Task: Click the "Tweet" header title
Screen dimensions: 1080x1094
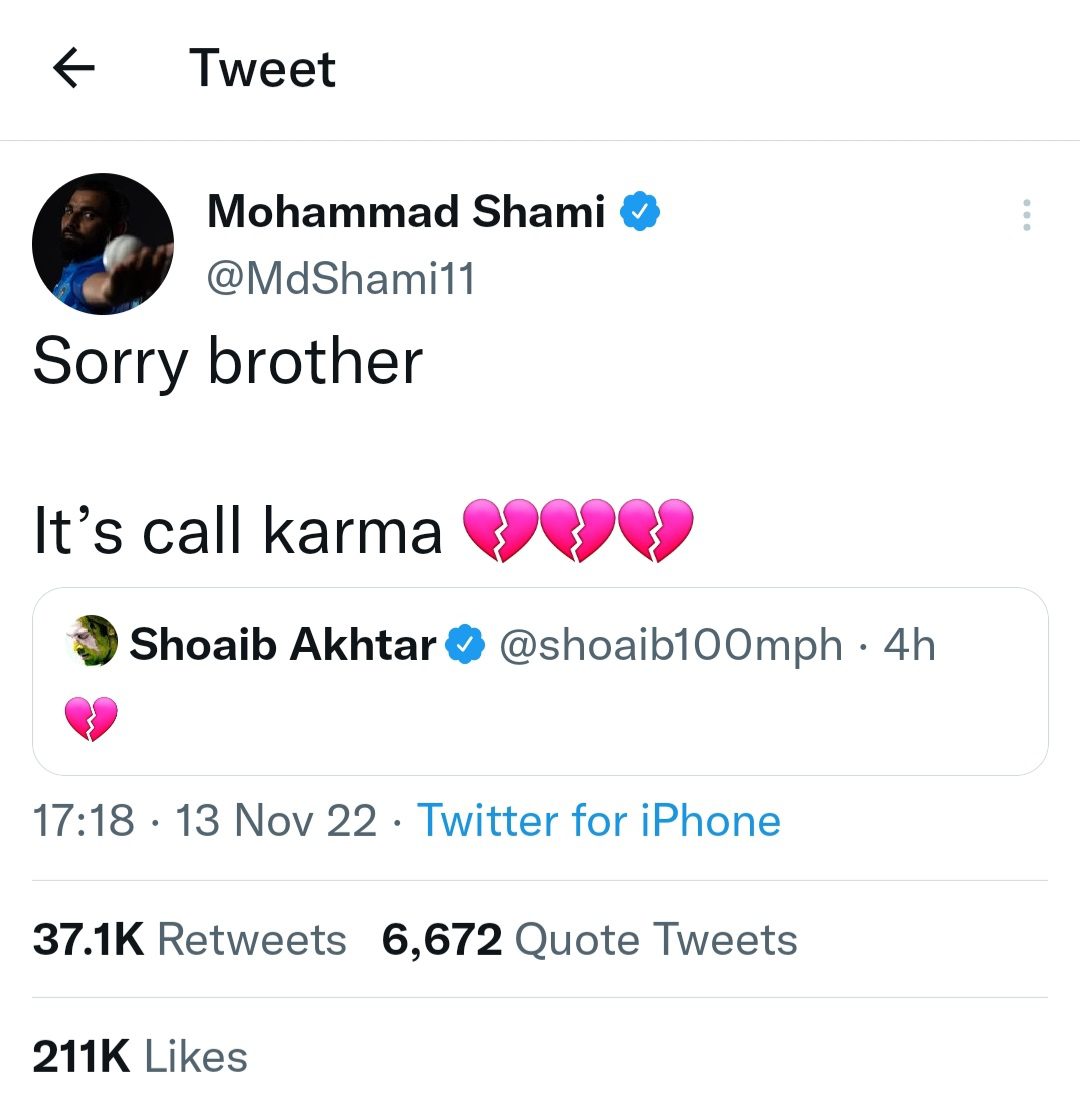Action: coord(263,68)
